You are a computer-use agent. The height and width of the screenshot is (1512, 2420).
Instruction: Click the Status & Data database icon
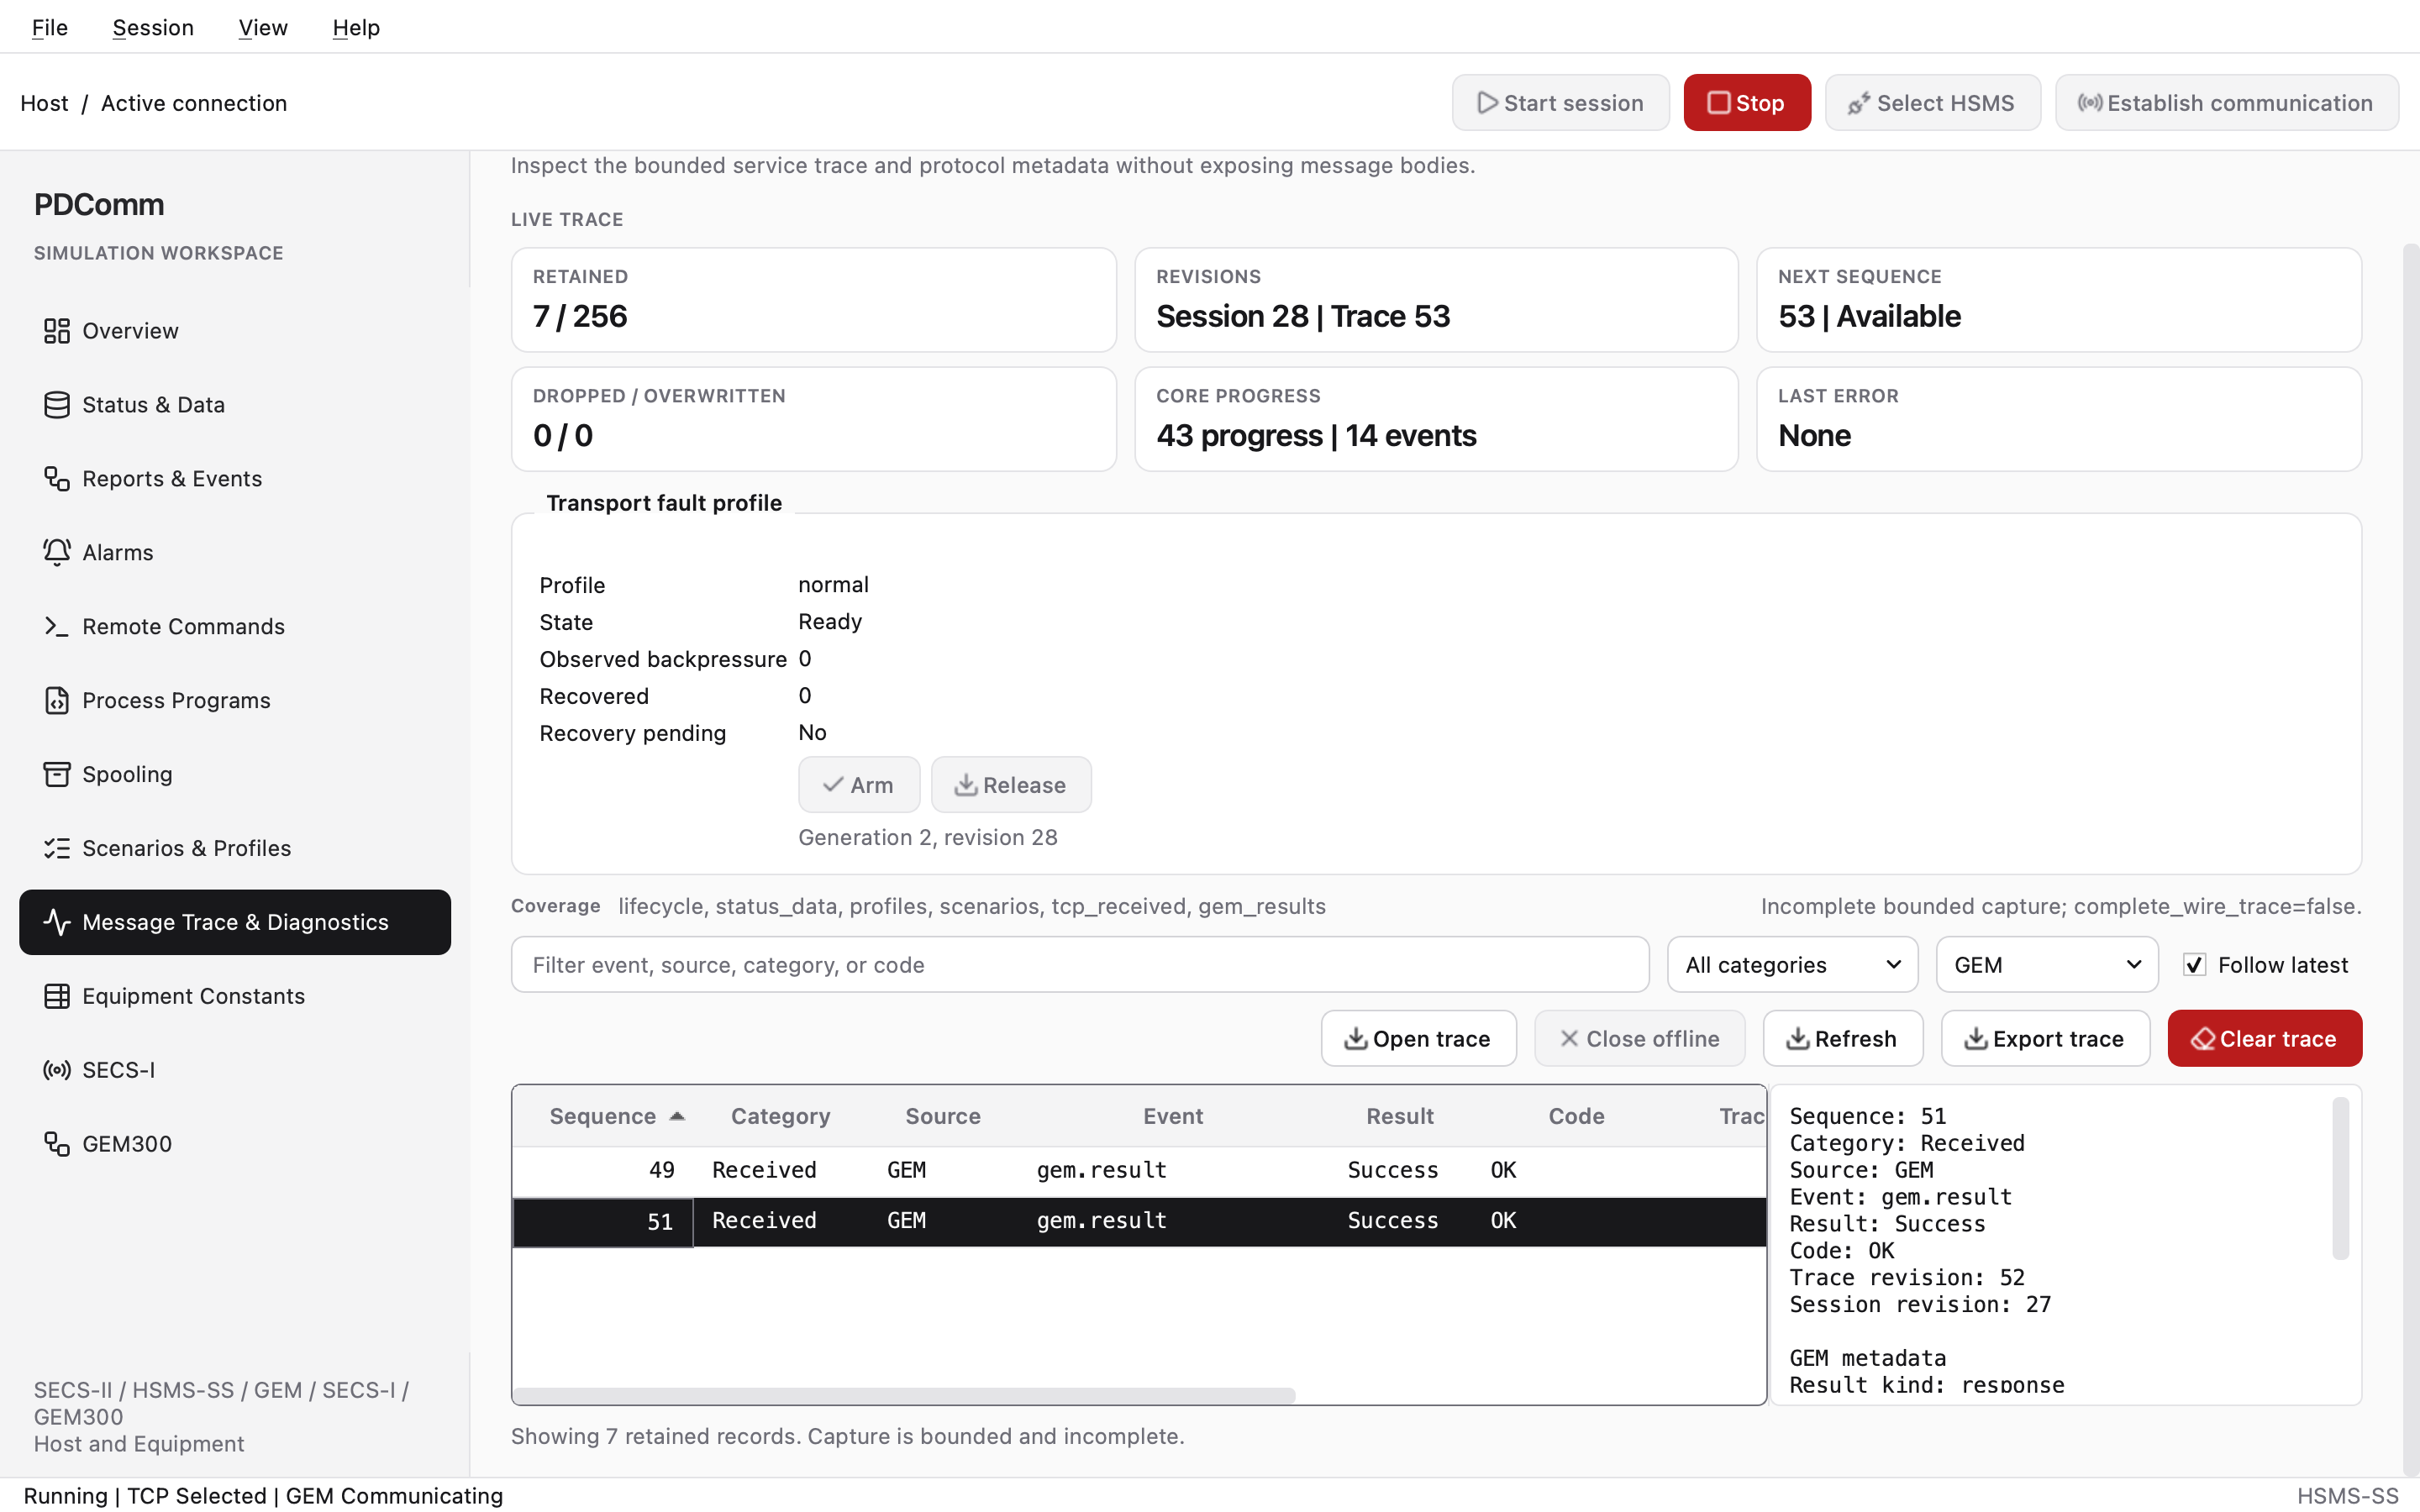(56, 405)
